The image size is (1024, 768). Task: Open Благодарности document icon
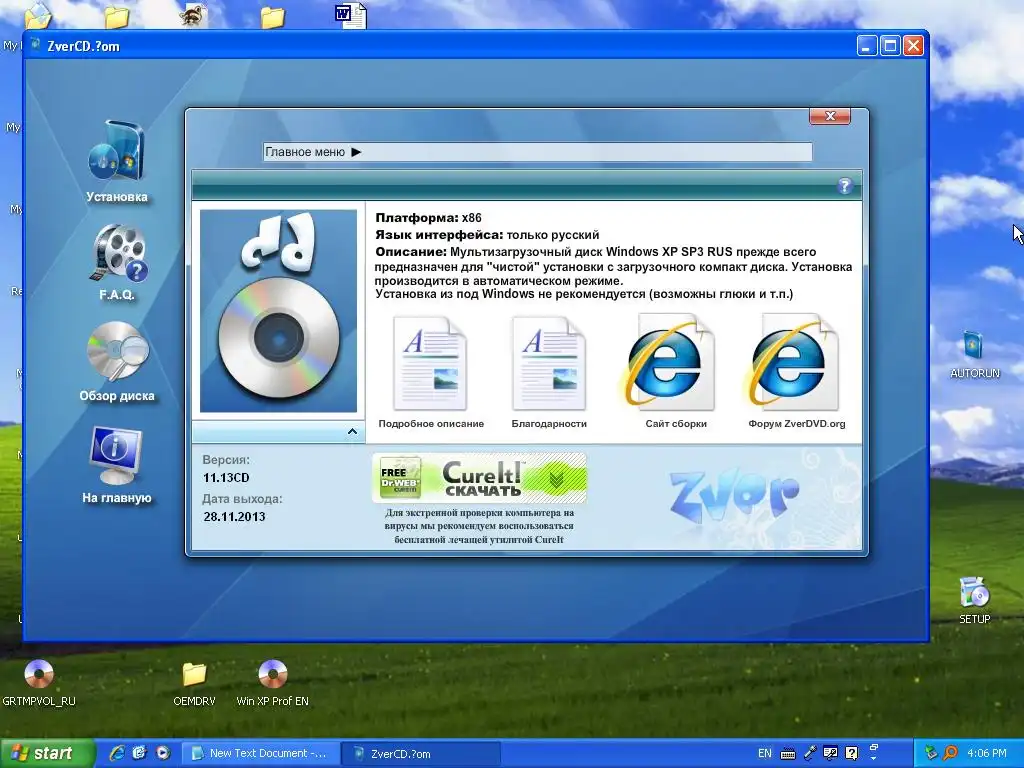549,364
